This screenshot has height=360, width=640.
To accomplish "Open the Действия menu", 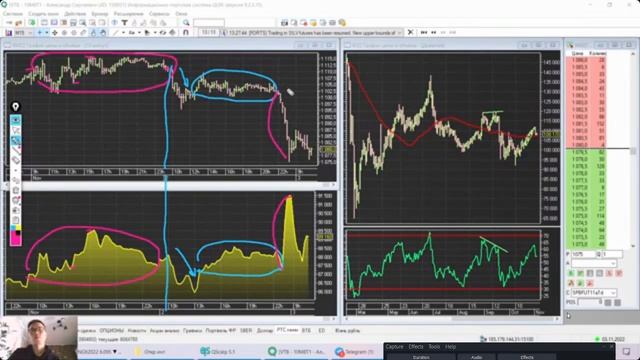I will click(x=75, y=14).
